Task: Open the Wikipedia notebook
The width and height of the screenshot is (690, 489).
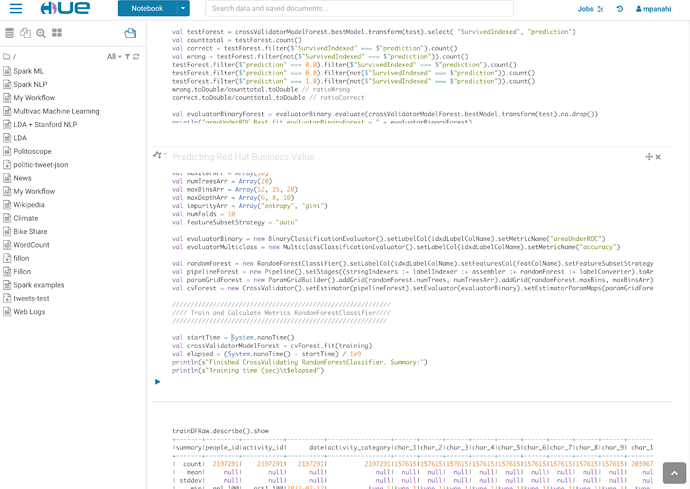Action: [29, 205]
